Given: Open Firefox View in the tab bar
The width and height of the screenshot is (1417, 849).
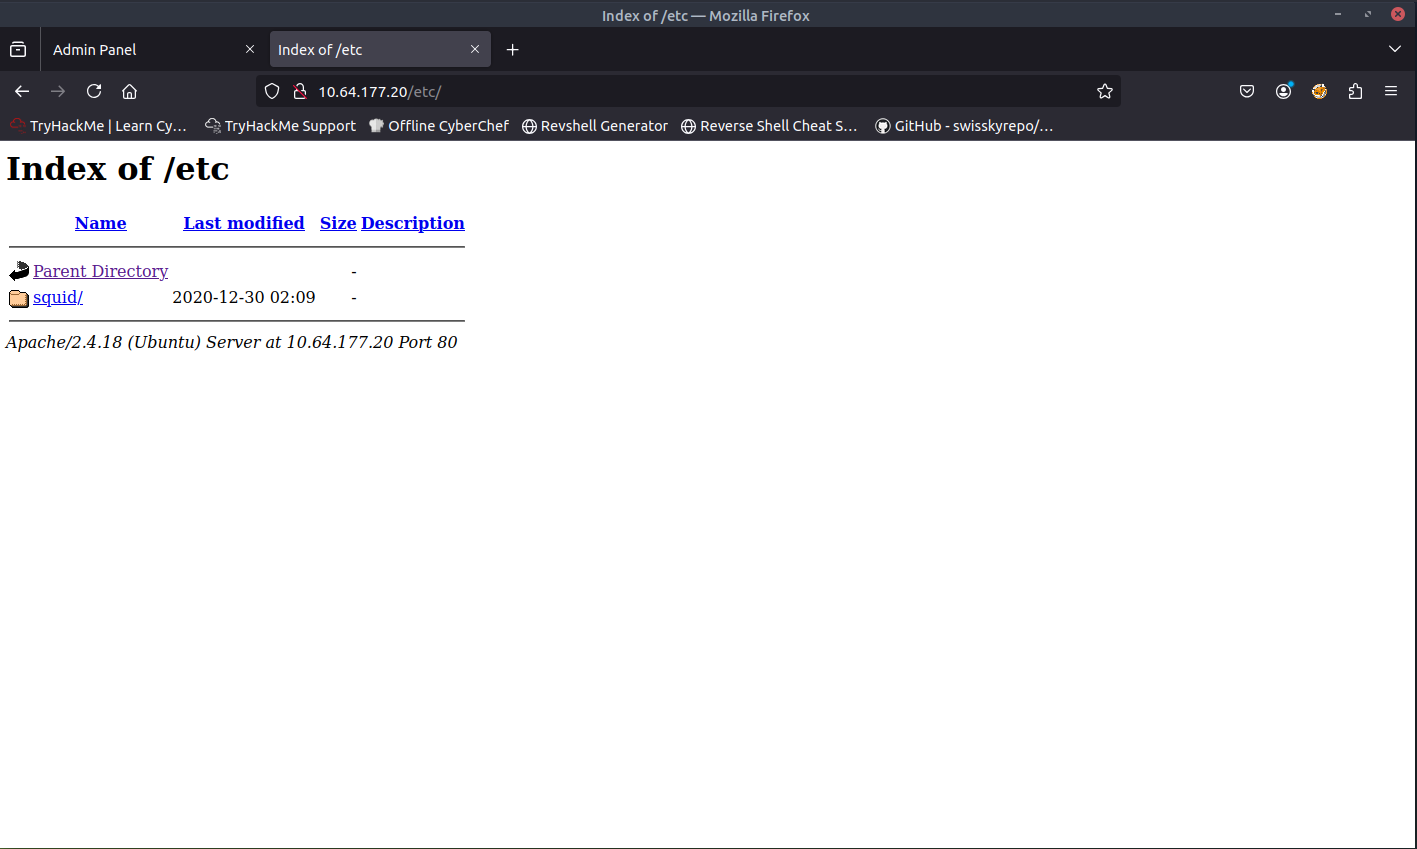Looking at the screenshot, I should [18, 49].
